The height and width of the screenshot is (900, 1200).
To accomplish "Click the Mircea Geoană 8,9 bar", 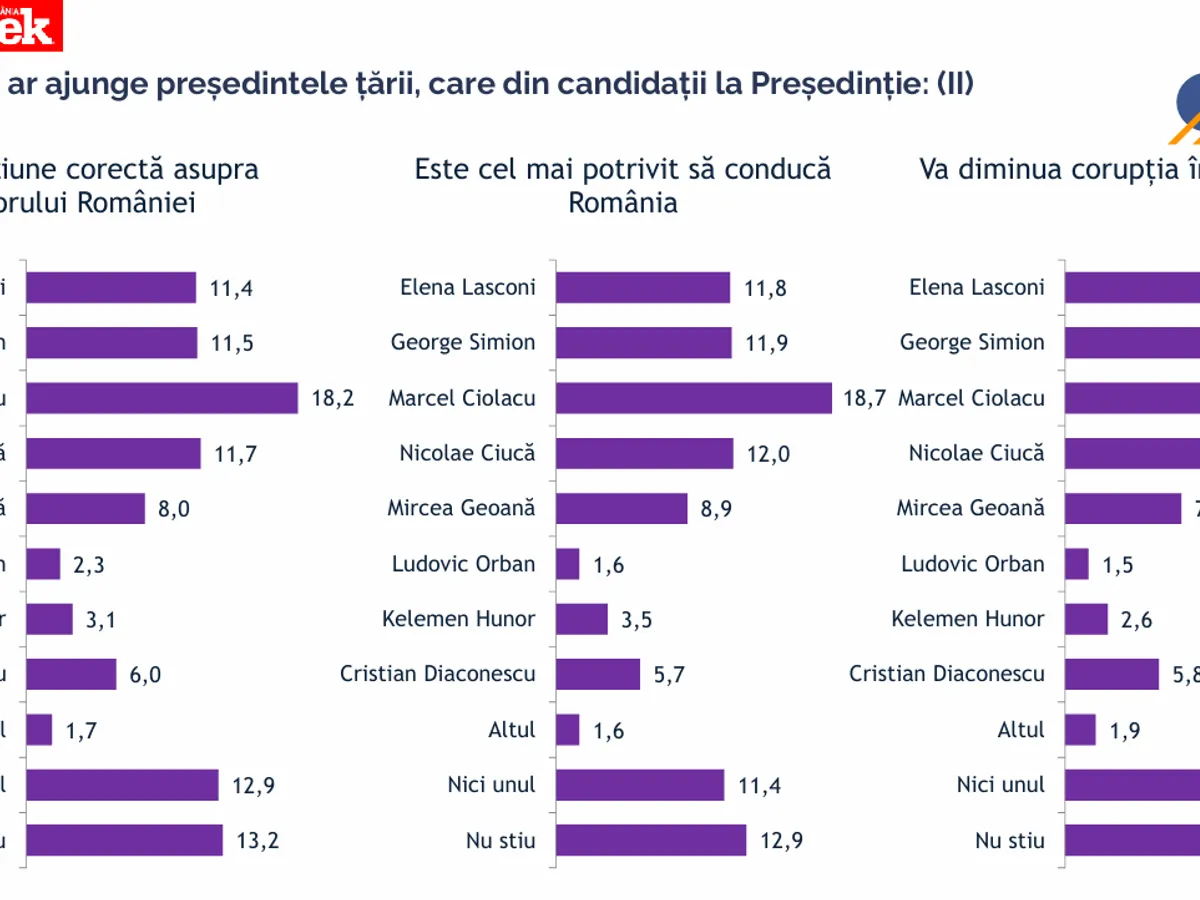I will click(621, 508).
